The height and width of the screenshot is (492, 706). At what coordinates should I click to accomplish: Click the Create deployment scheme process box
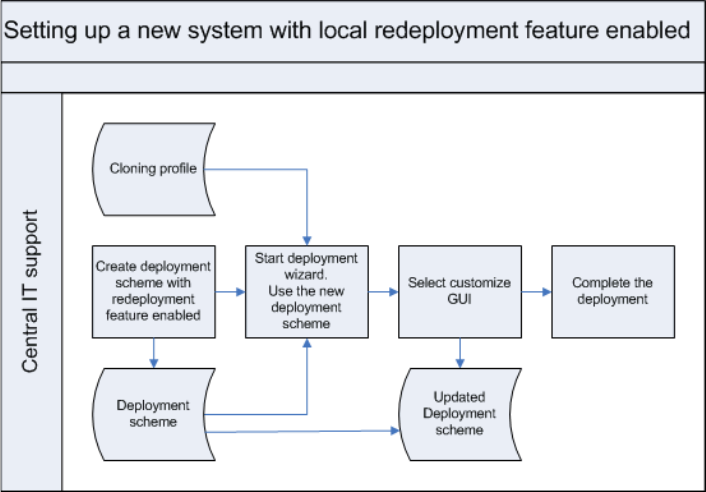153,291
